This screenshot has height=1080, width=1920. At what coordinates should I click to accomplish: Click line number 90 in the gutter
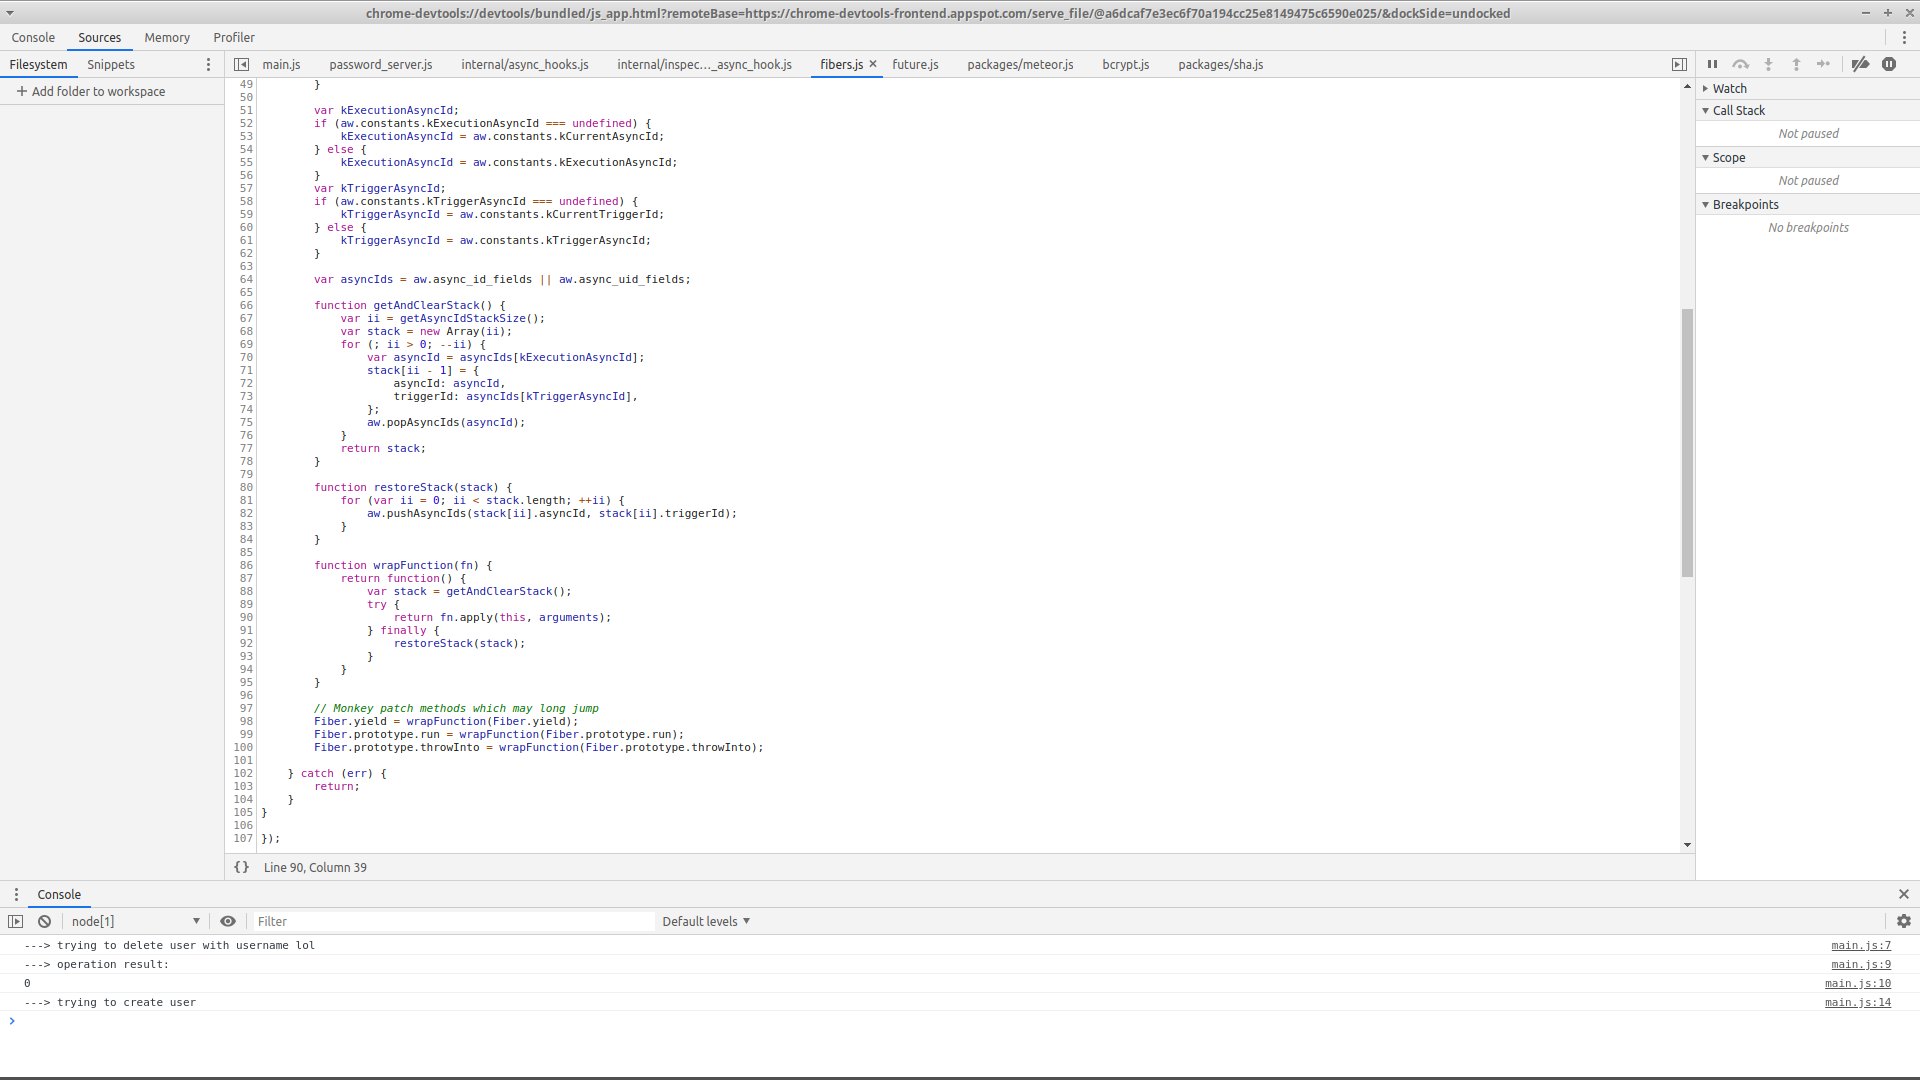click(x=246, y=617)
